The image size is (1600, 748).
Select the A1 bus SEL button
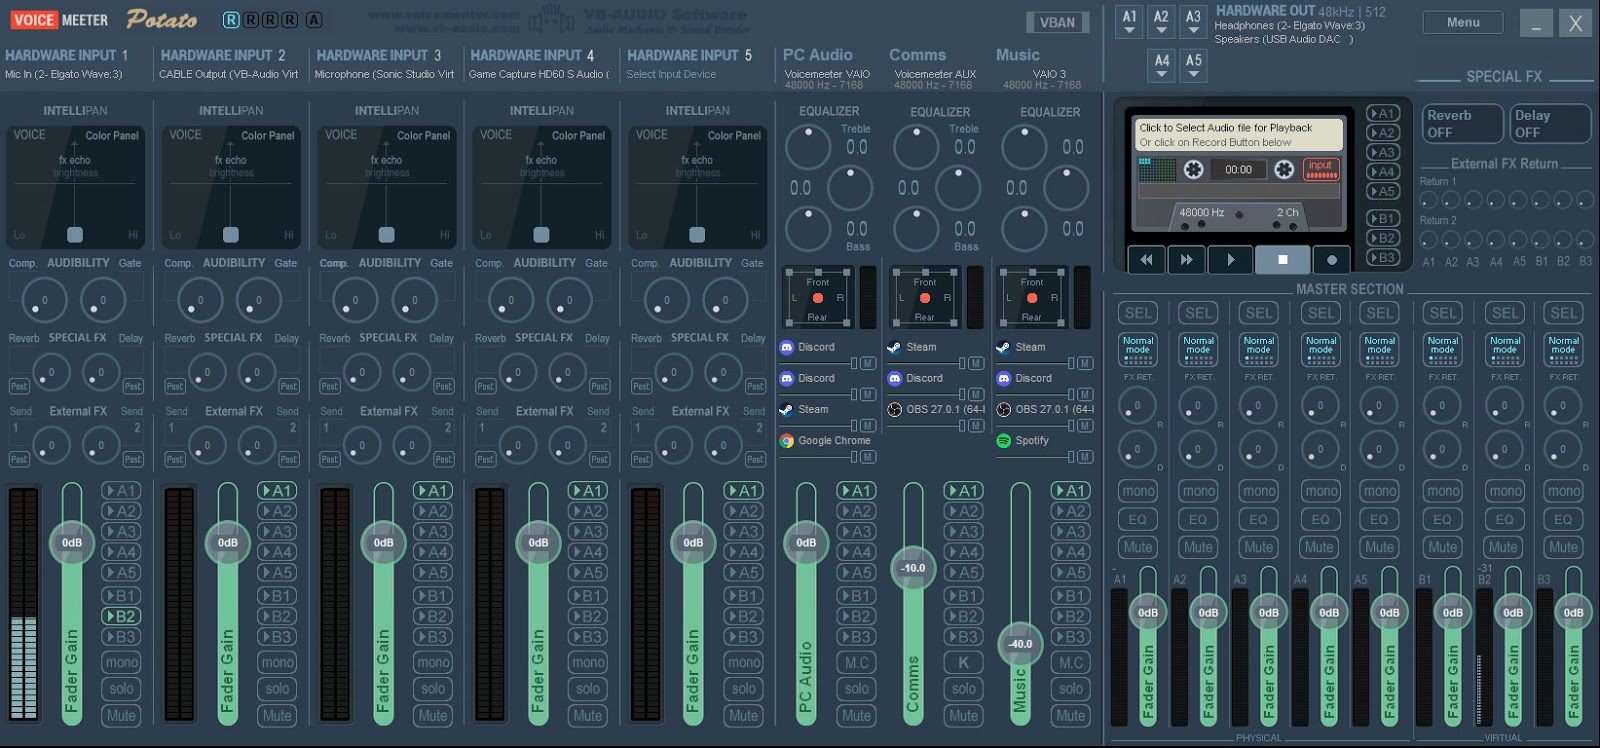(x=1138, y=313)
